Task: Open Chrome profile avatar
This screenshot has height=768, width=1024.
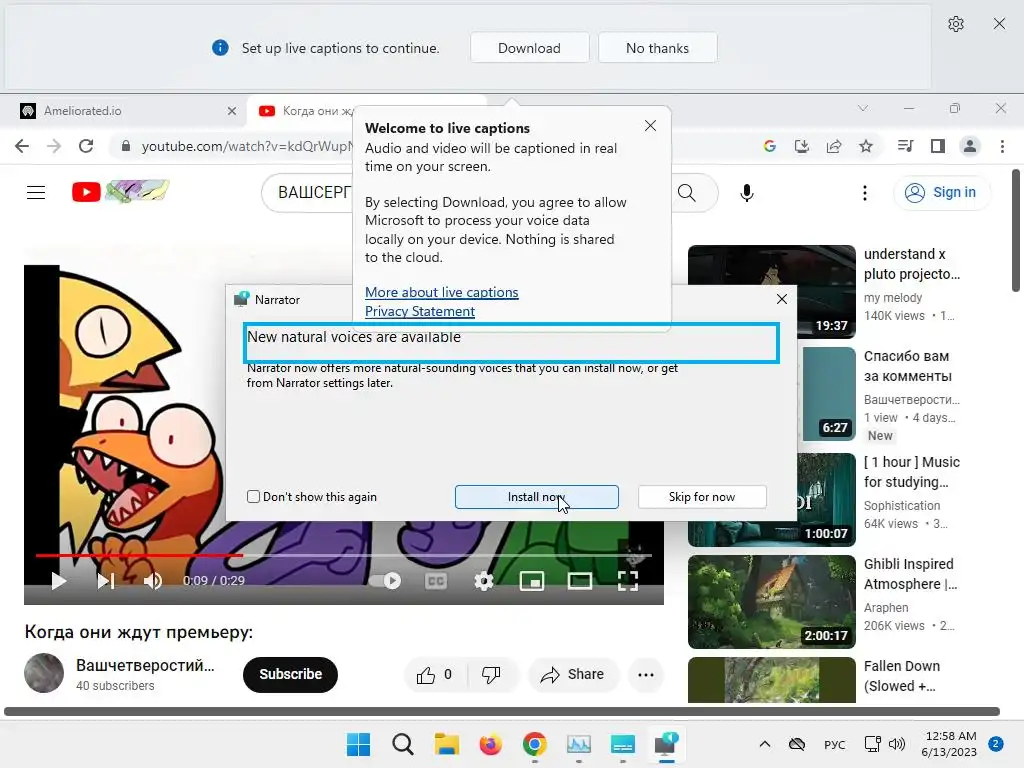Action: coord(970,146)
